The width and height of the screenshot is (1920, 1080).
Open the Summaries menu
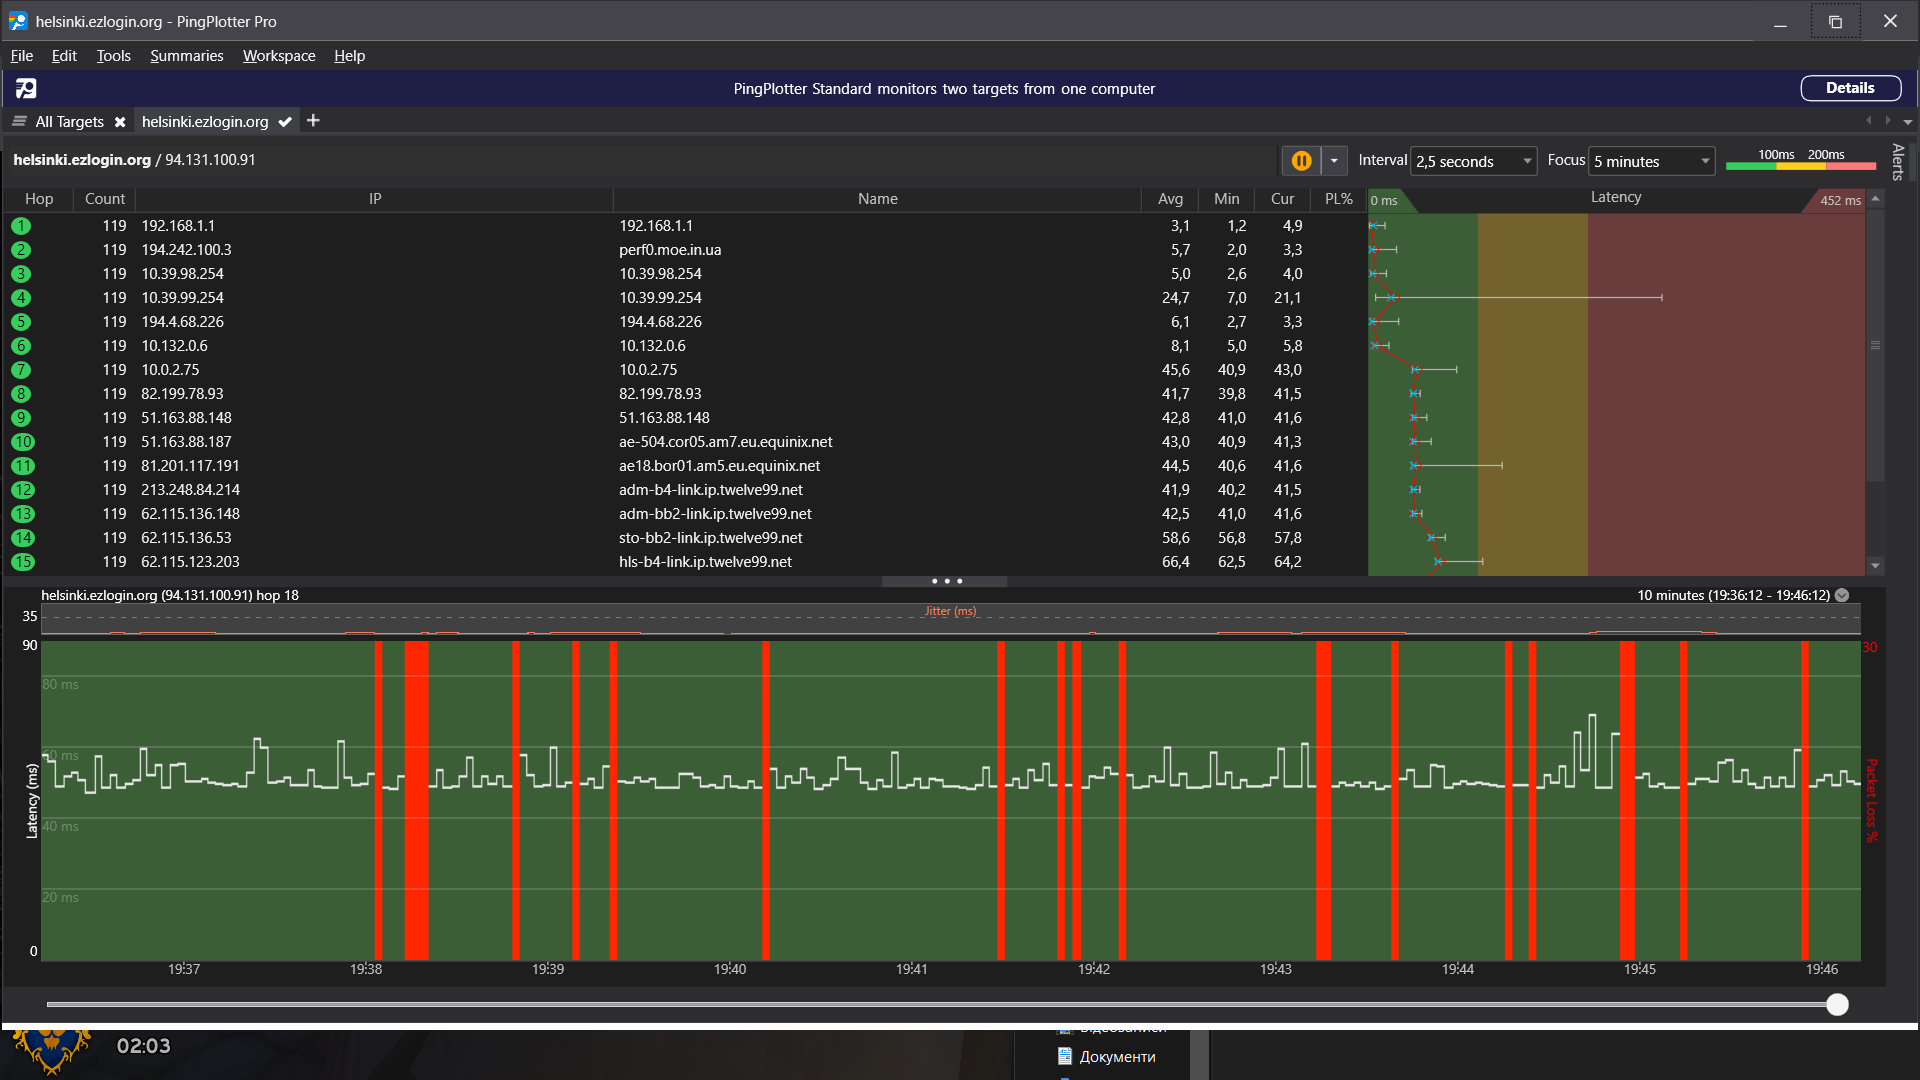[x=187, y=56]
